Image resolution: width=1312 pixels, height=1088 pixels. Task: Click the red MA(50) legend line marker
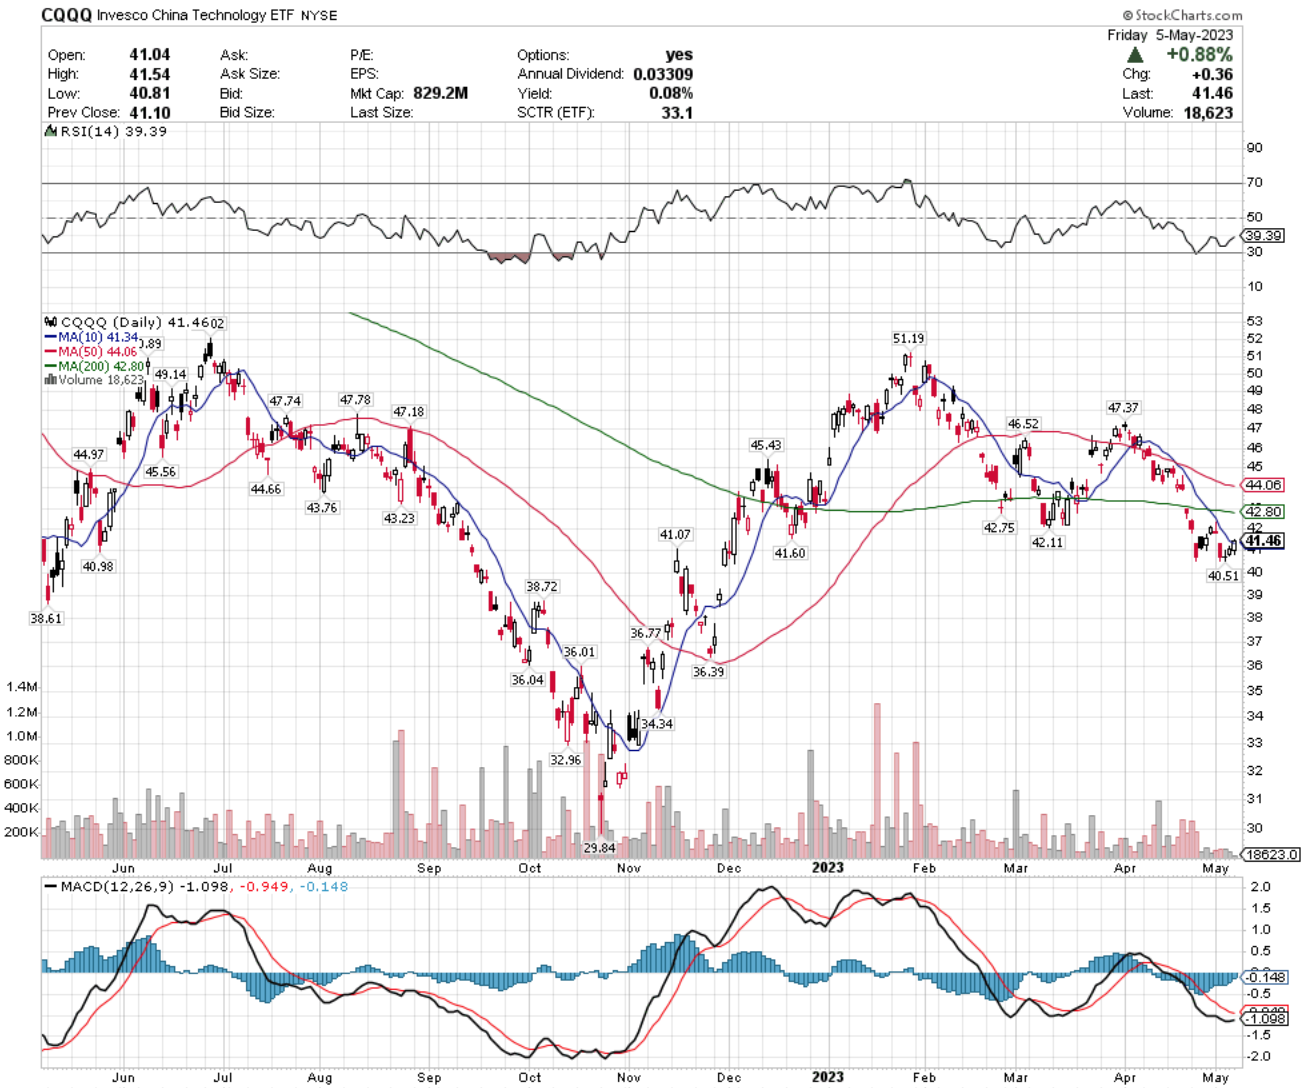coord(51,352)
